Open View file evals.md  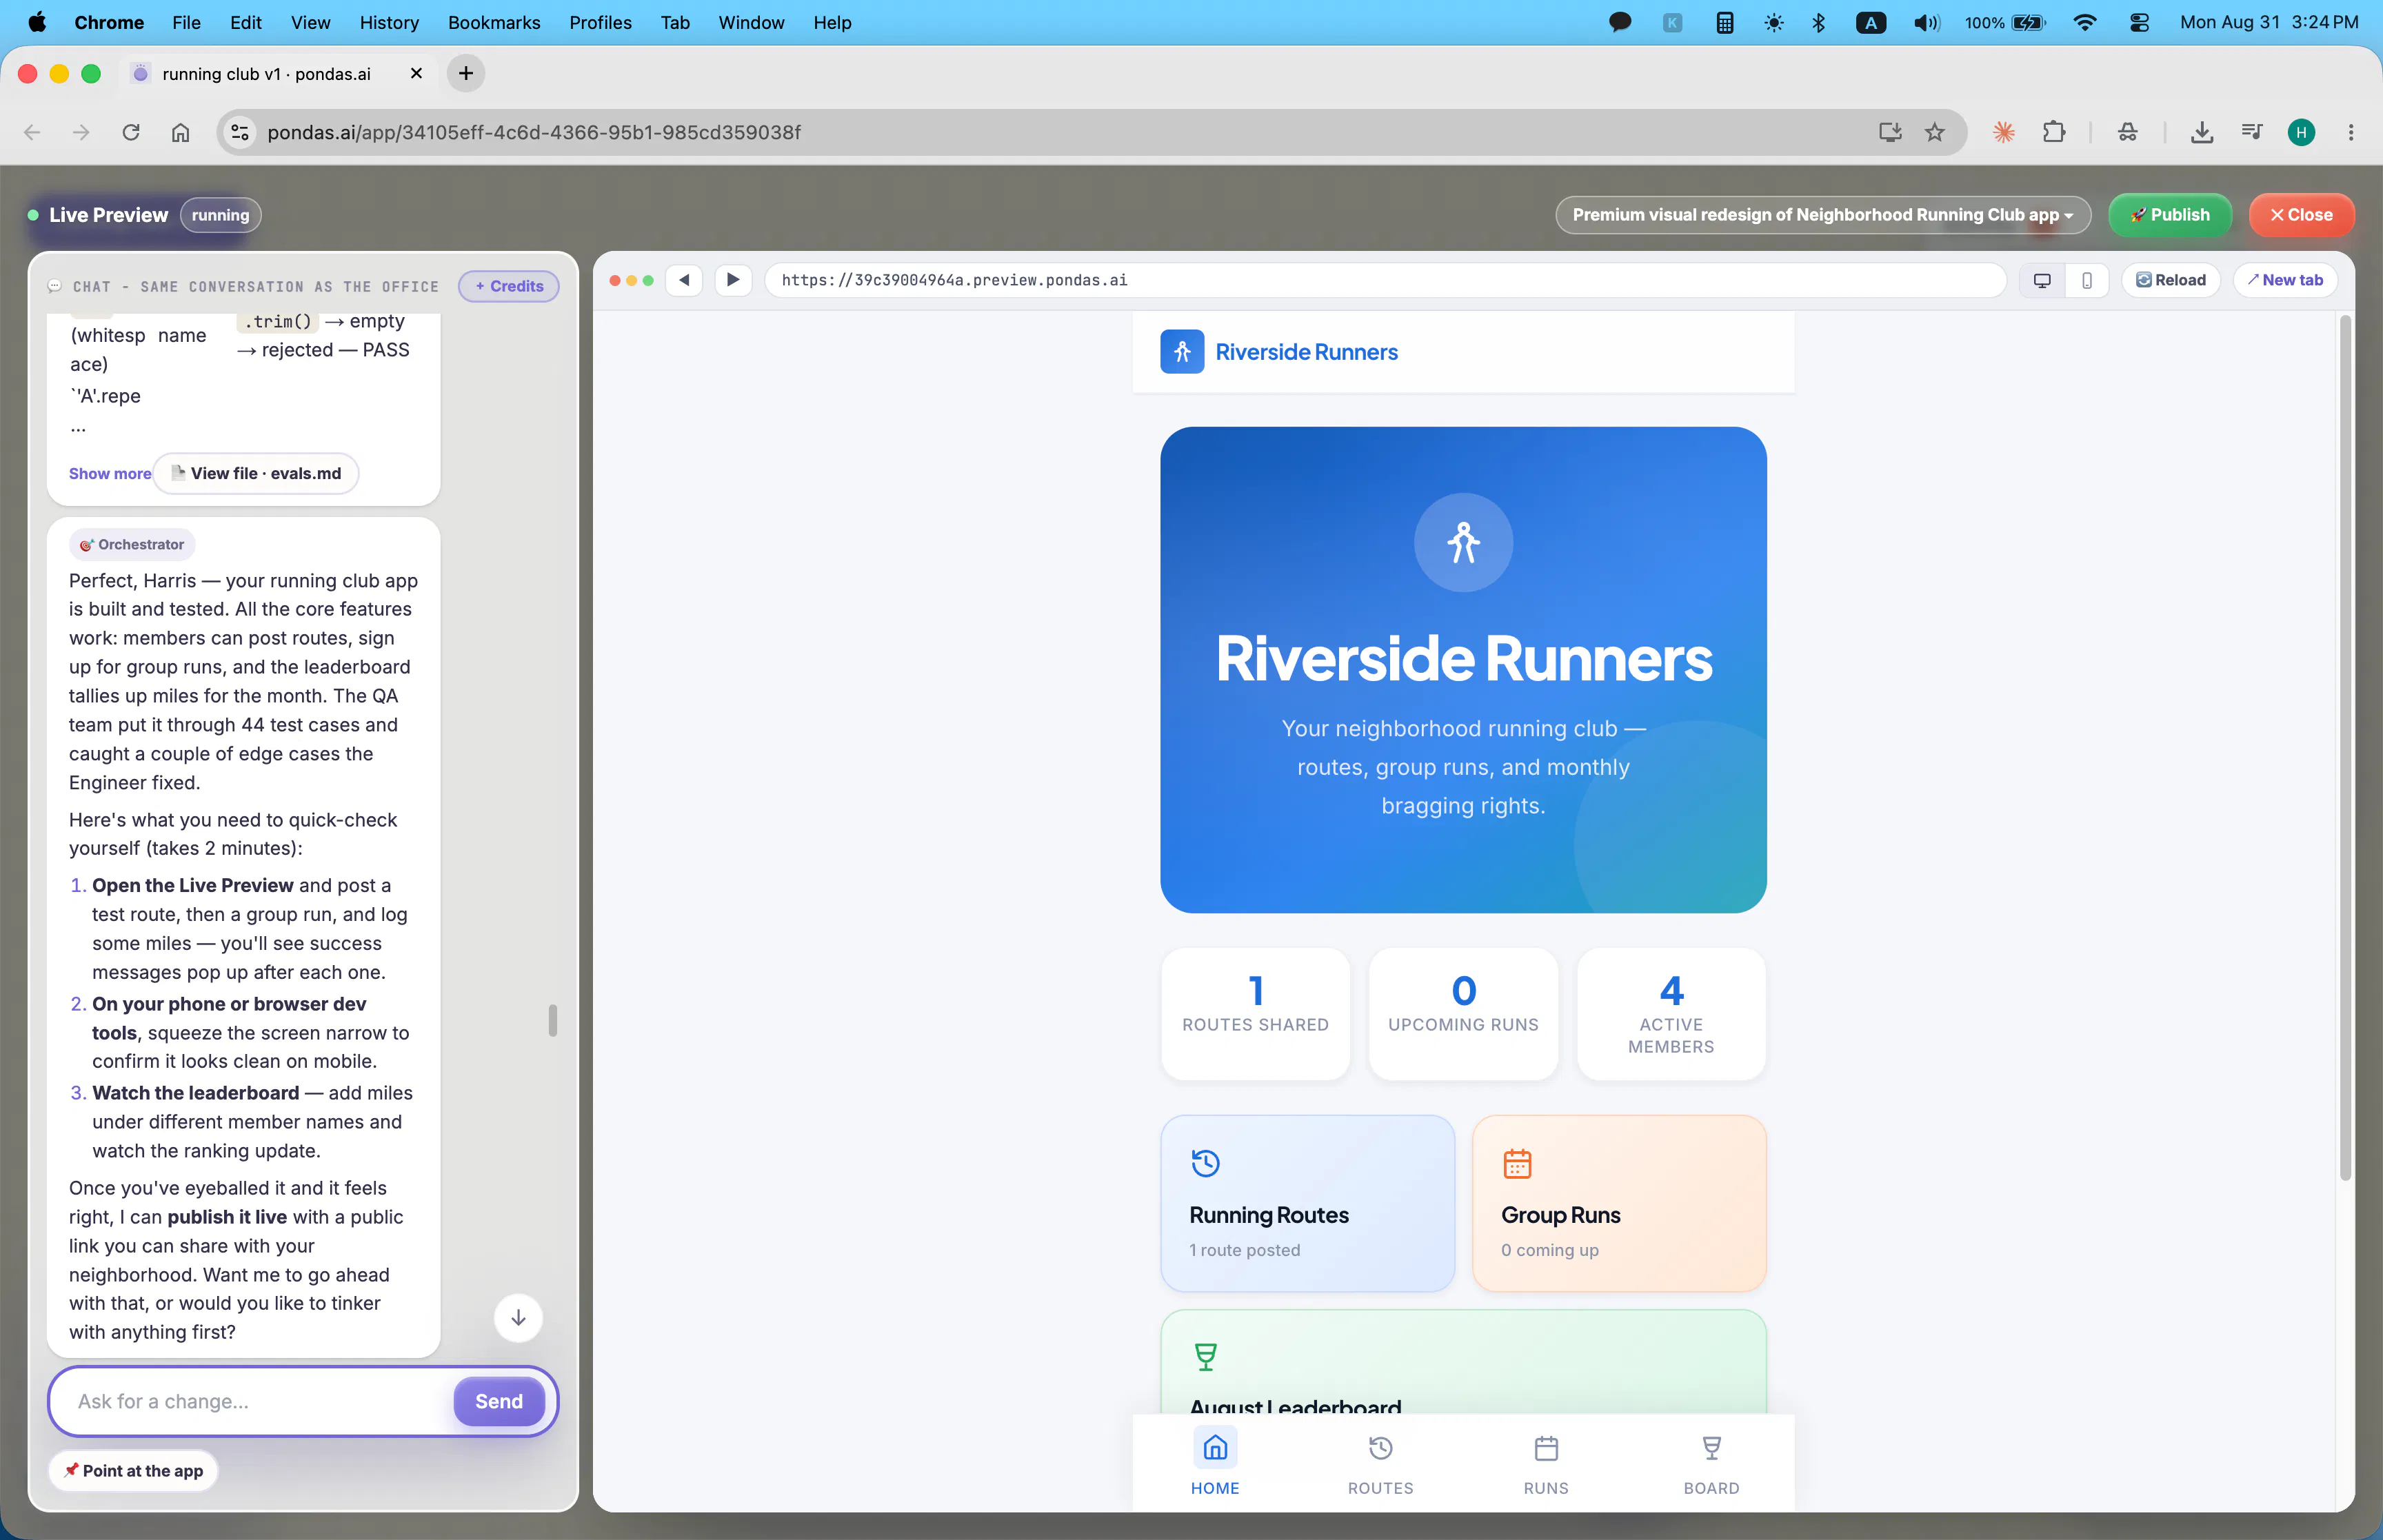pos(256,474)
